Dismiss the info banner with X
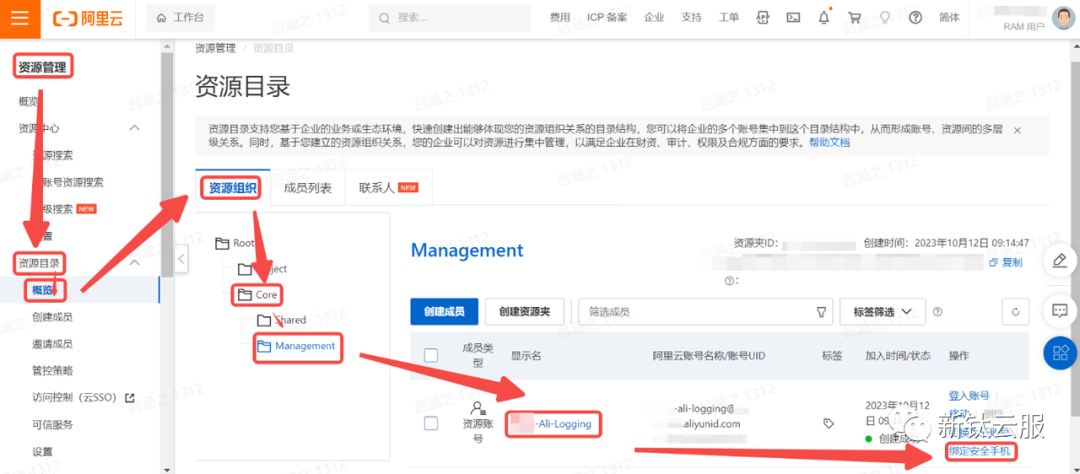 (1017, 130)
